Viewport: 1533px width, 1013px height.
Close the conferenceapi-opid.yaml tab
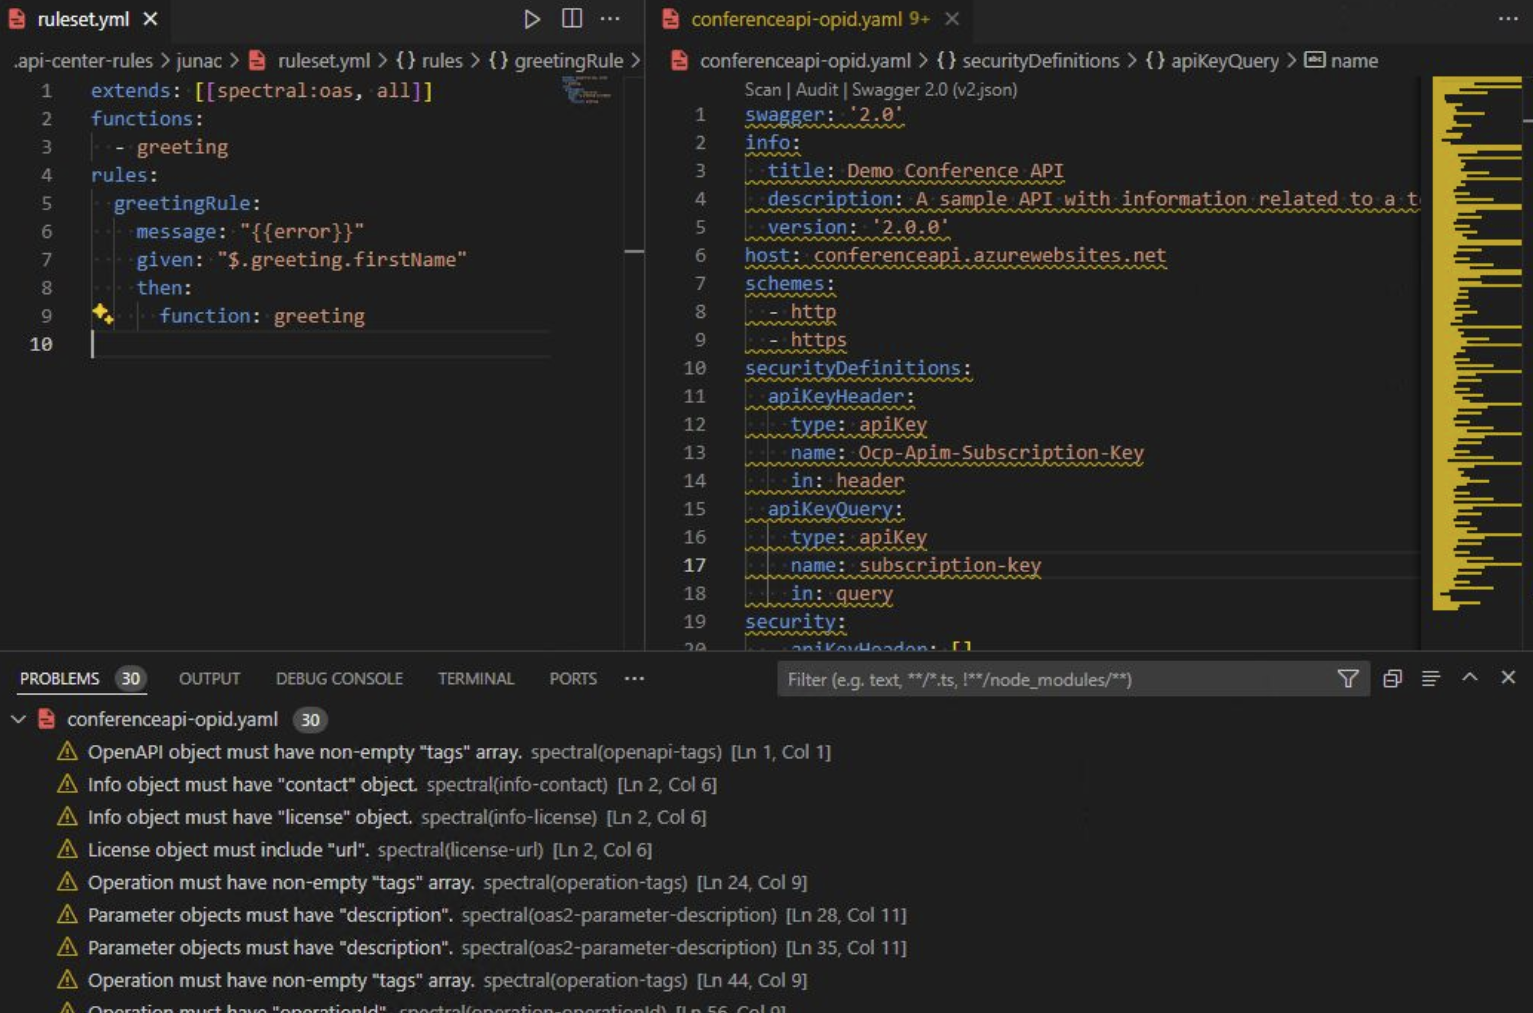pos(952,19)
